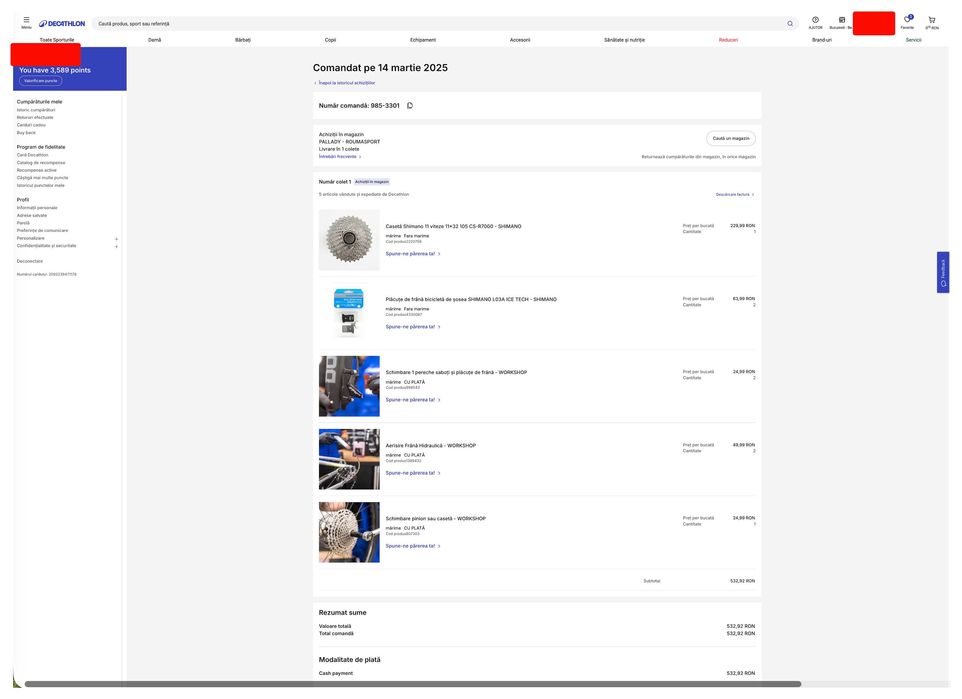
Task: Open the Favorite heart icon
Action: (x=907, y=22)
